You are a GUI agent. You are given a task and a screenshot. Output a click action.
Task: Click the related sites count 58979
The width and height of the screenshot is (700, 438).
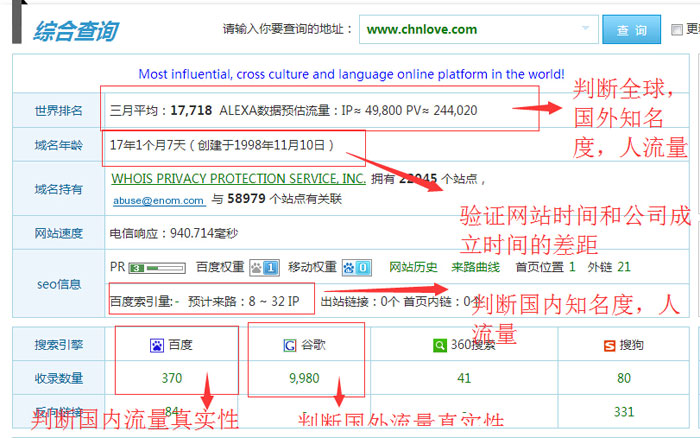point(246,199)
